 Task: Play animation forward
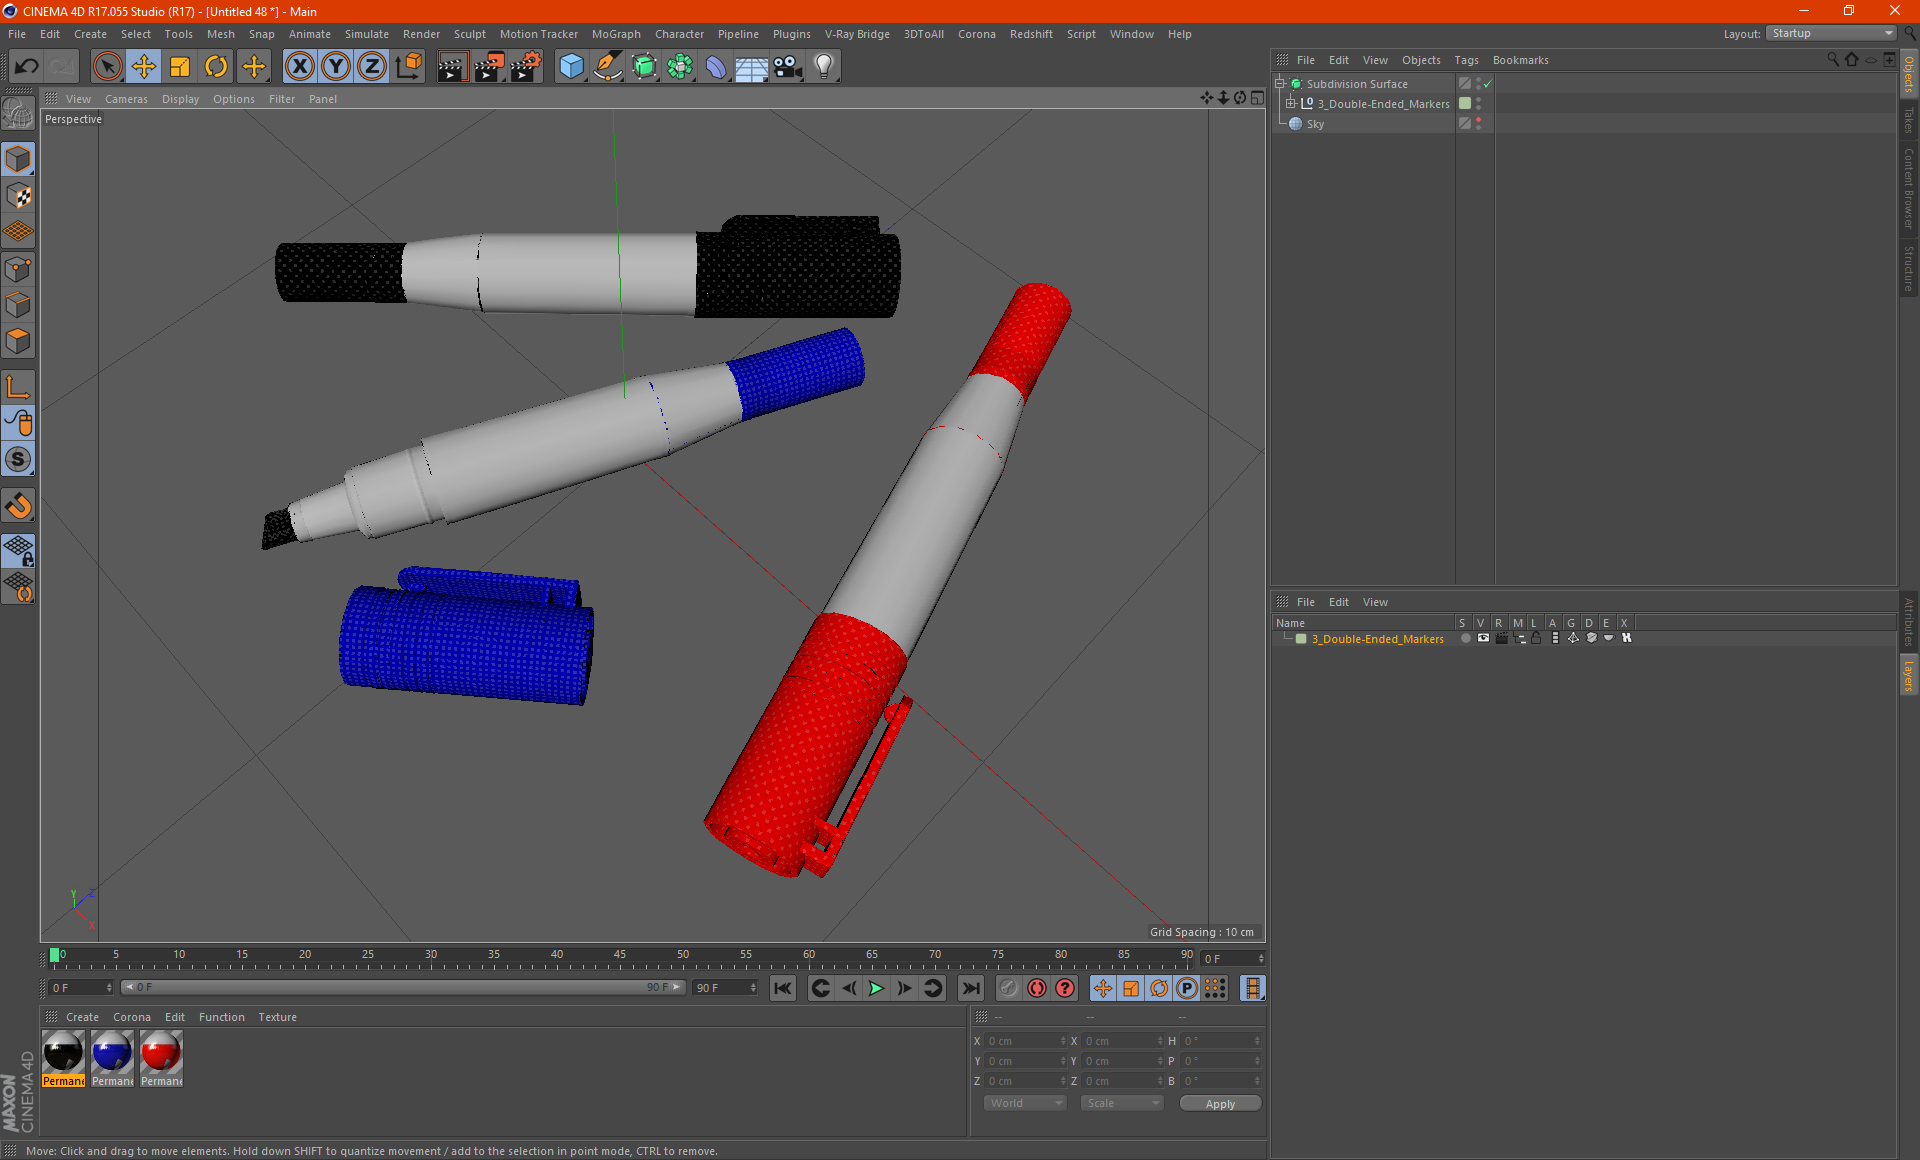(876, 988)
